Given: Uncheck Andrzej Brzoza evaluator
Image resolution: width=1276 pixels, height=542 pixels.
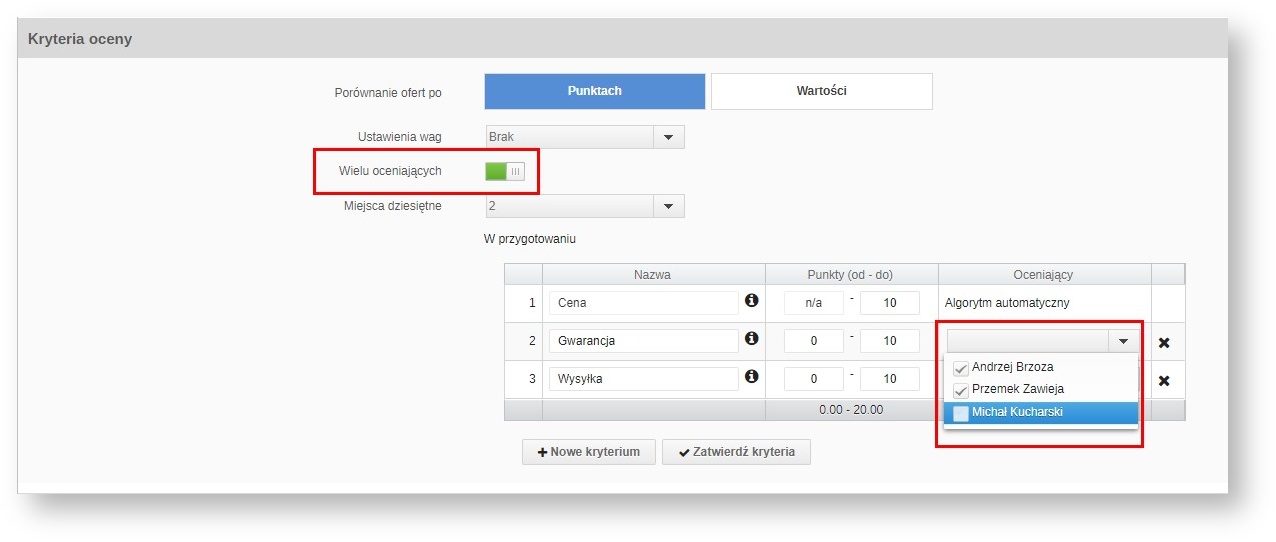Looking at the screenshot, I should coord(961,368).
